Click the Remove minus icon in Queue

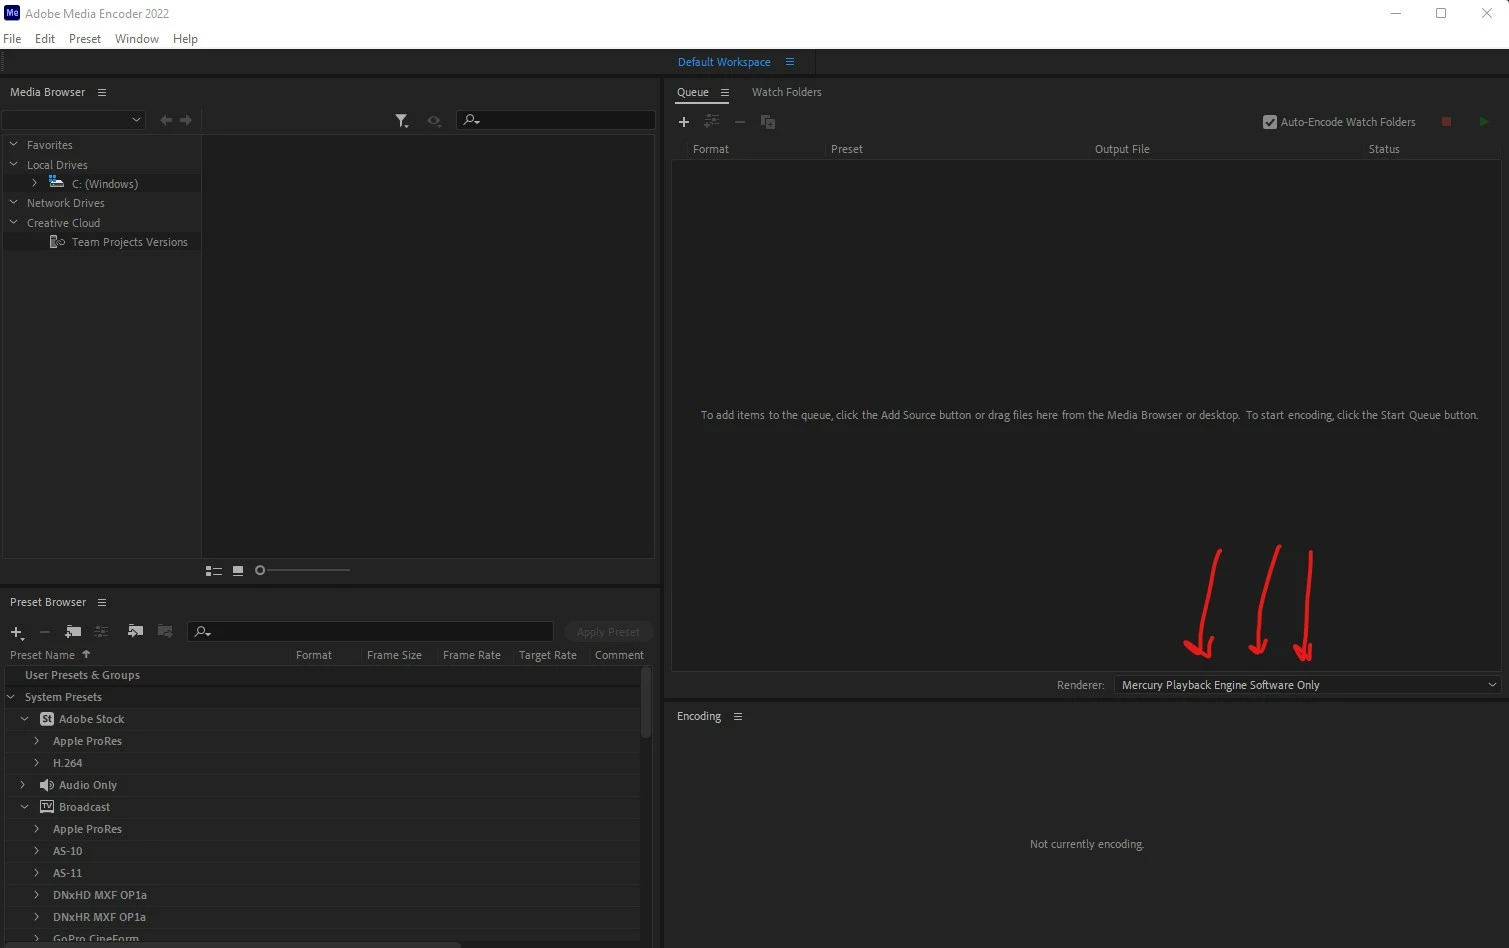pyautogui.click(x=740, y=122)
